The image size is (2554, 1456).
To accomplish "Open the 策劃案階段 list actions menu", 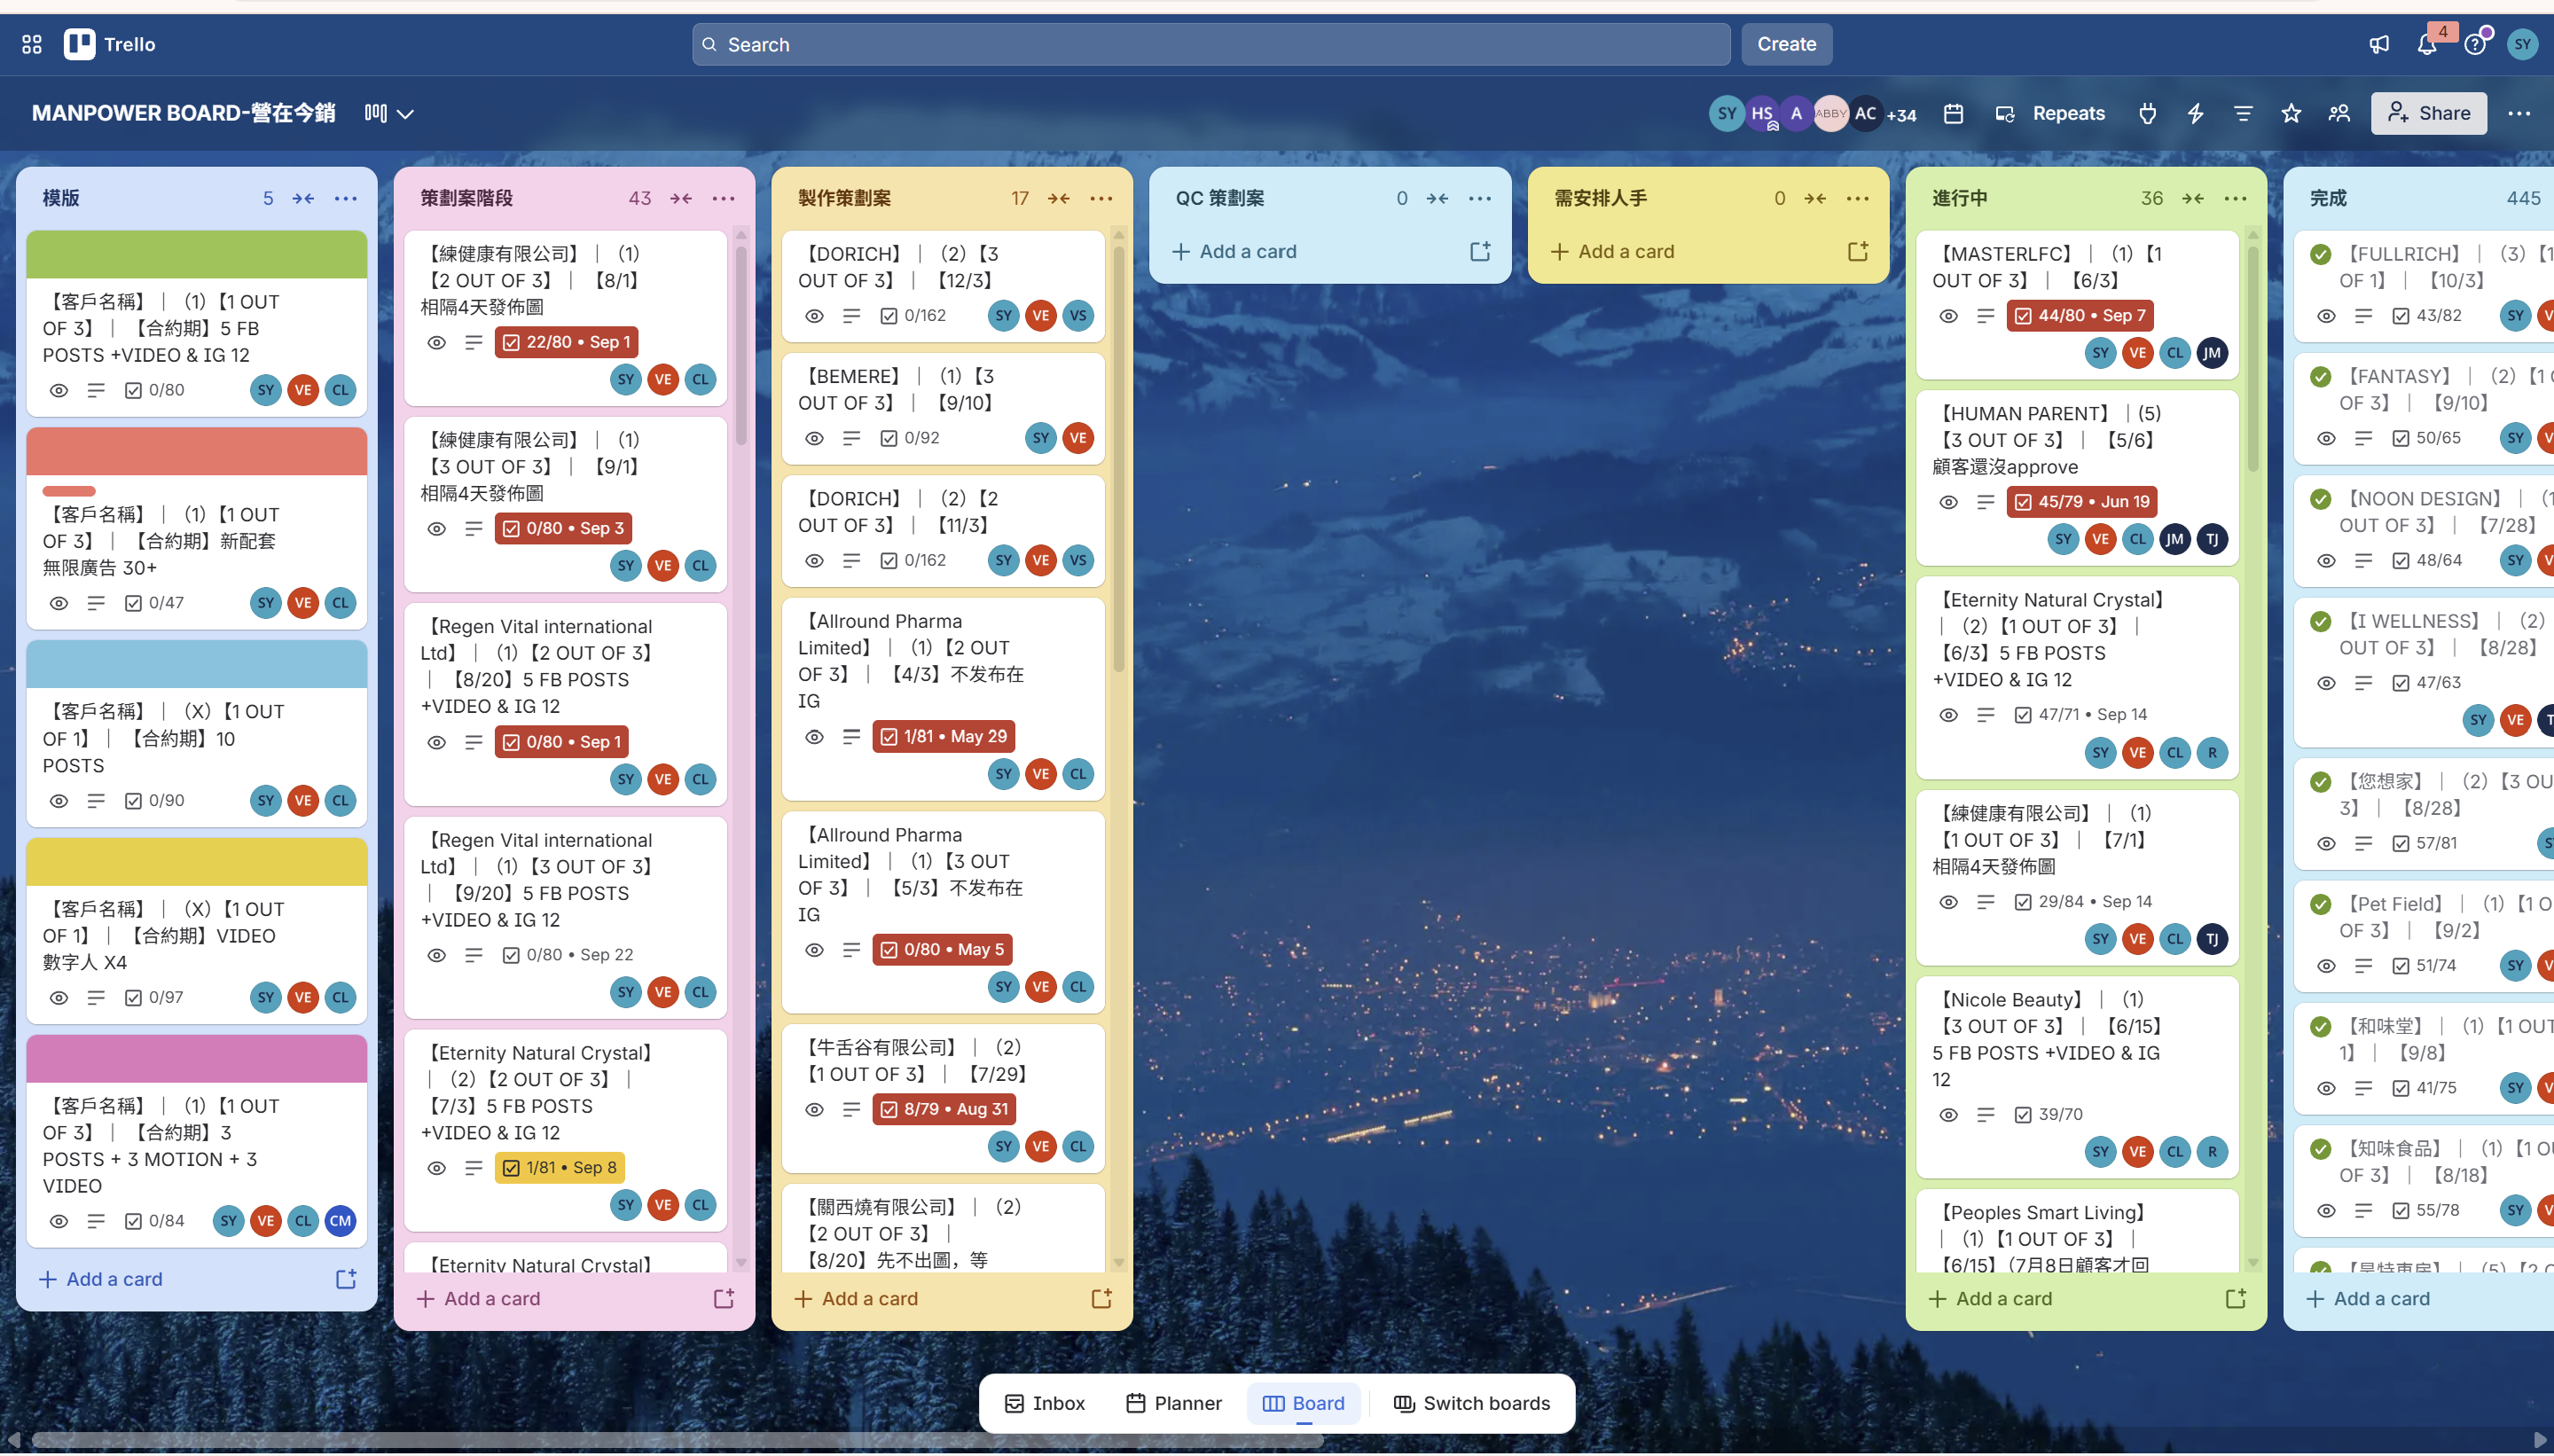I will [724, 198].
